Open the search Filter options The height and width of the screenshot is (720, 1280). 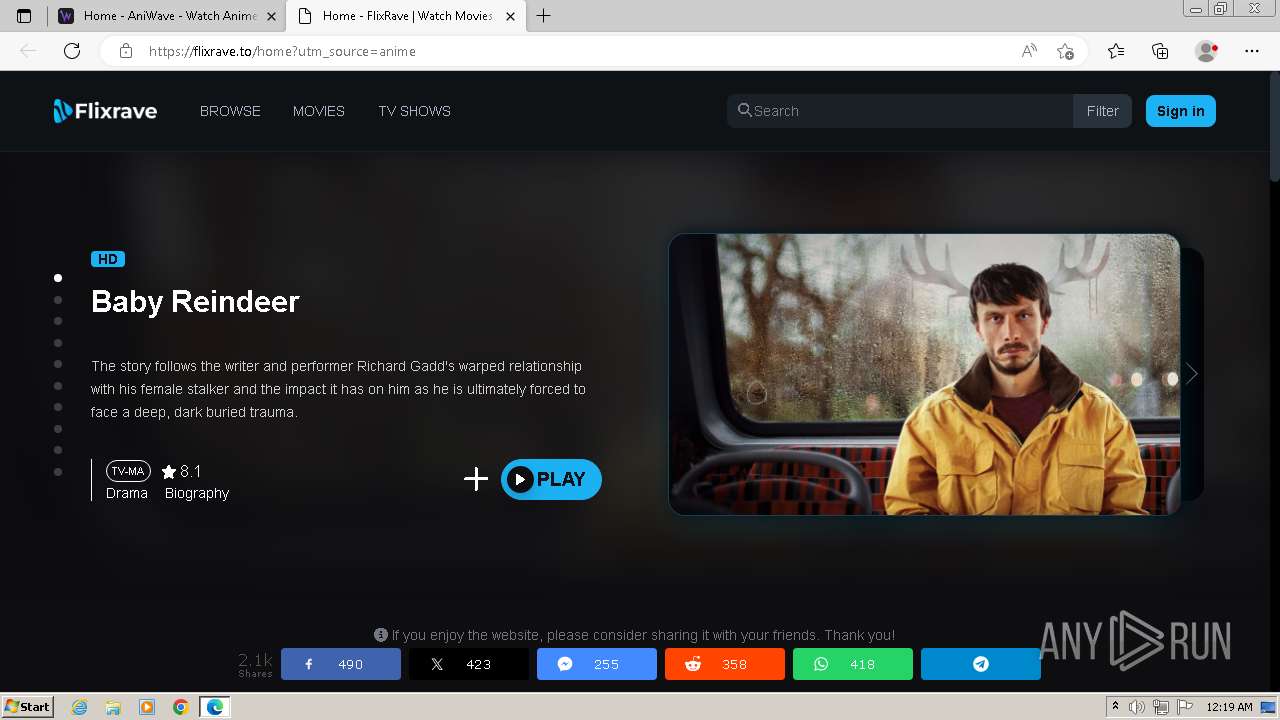tap(1102, 111)
